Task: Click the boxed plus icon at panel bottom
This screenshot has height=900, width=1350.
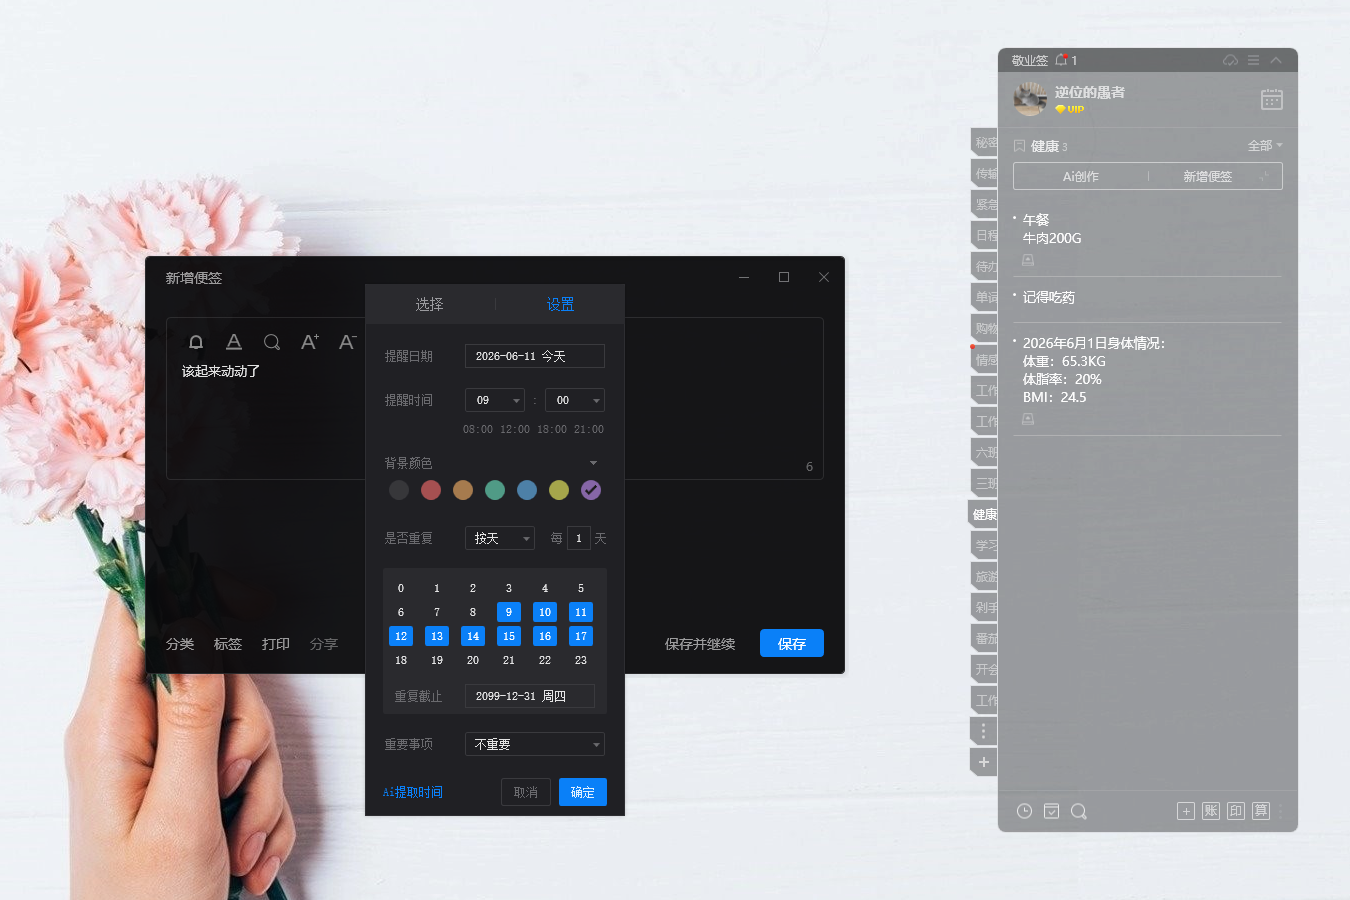Action: tap(1186, 811)
